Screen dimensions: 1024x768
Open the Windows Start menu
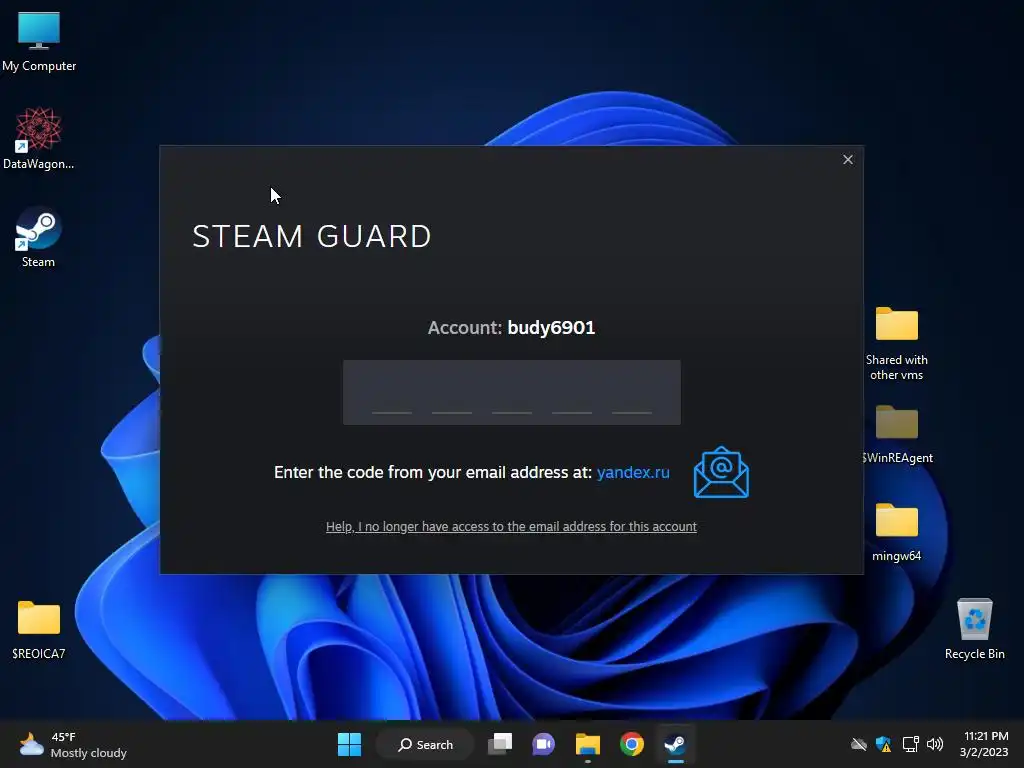pyautogui.click(x=349, y=744)
